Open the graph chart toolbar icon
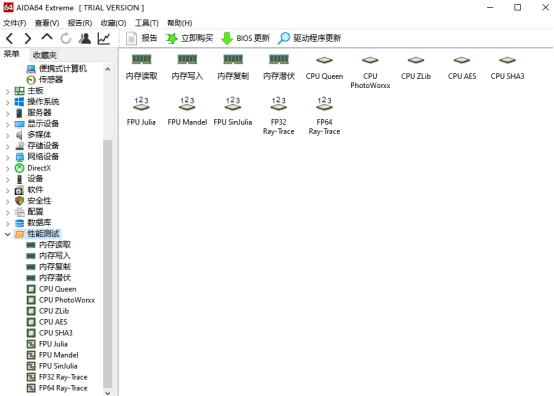Viewport: 554px width, 396px height. pyautogui.click(x=104, y=38)
